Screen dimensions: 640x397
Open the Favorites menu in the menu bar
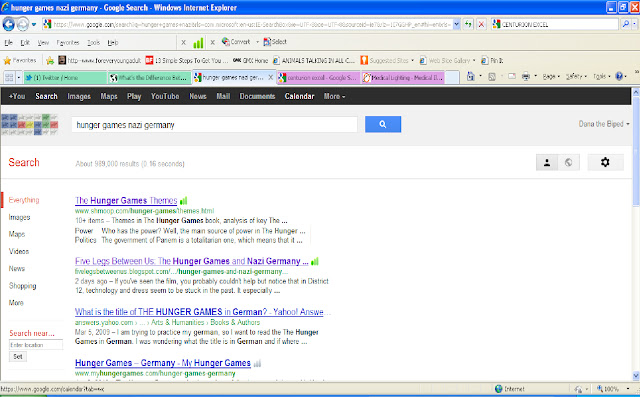coord(68,42)
